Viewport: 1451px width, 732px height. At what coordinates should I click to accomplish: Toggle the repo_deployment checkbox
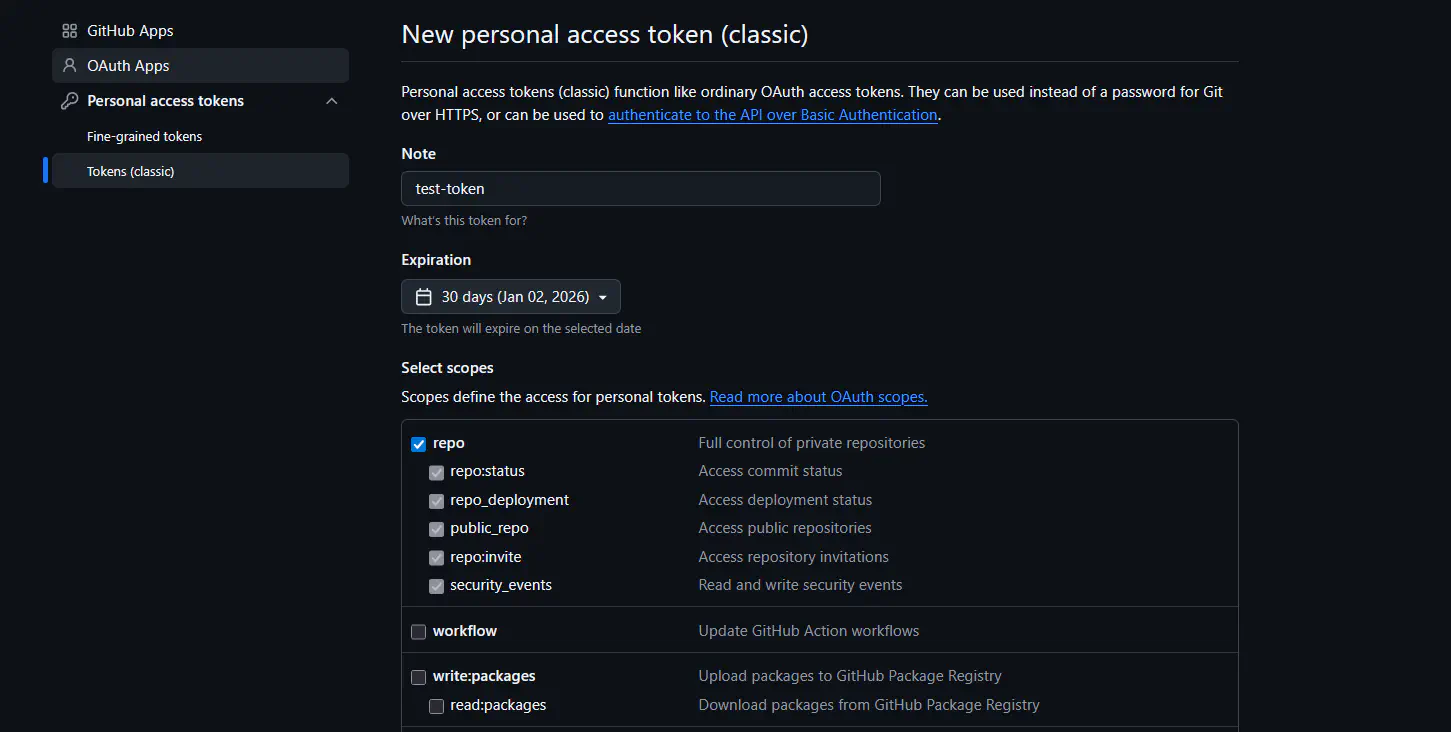(437, 501)
